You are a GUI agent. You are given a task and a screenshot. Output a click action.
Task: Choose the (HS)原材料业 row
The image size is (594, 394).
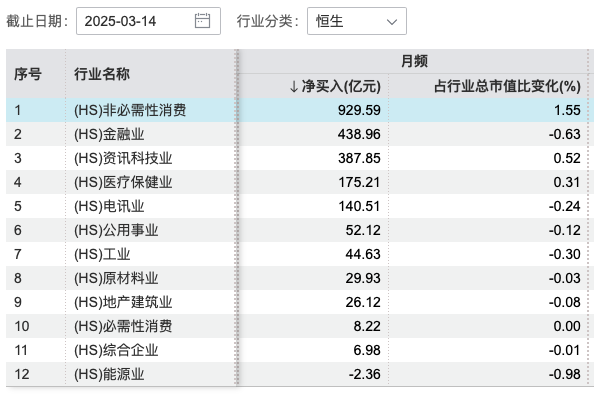(x=297, y=278)
